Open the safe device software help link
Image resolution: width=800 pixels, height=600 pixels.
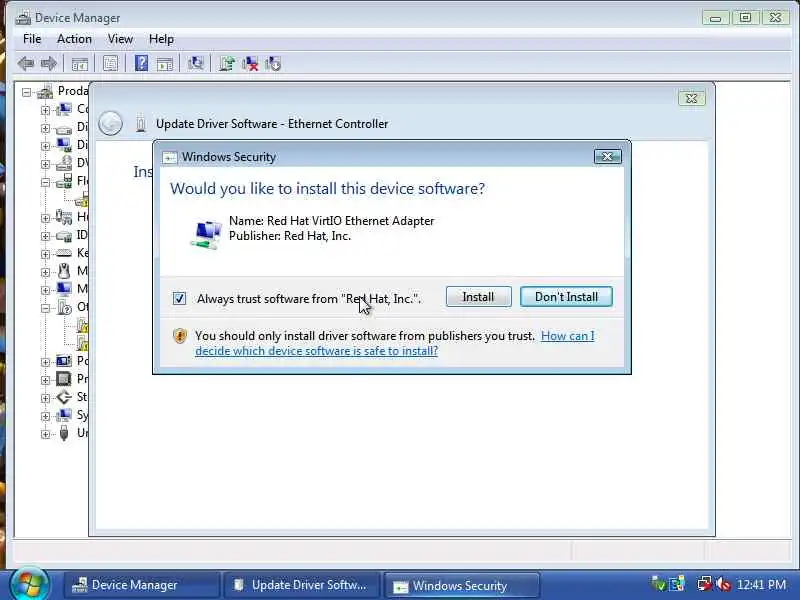394,343
